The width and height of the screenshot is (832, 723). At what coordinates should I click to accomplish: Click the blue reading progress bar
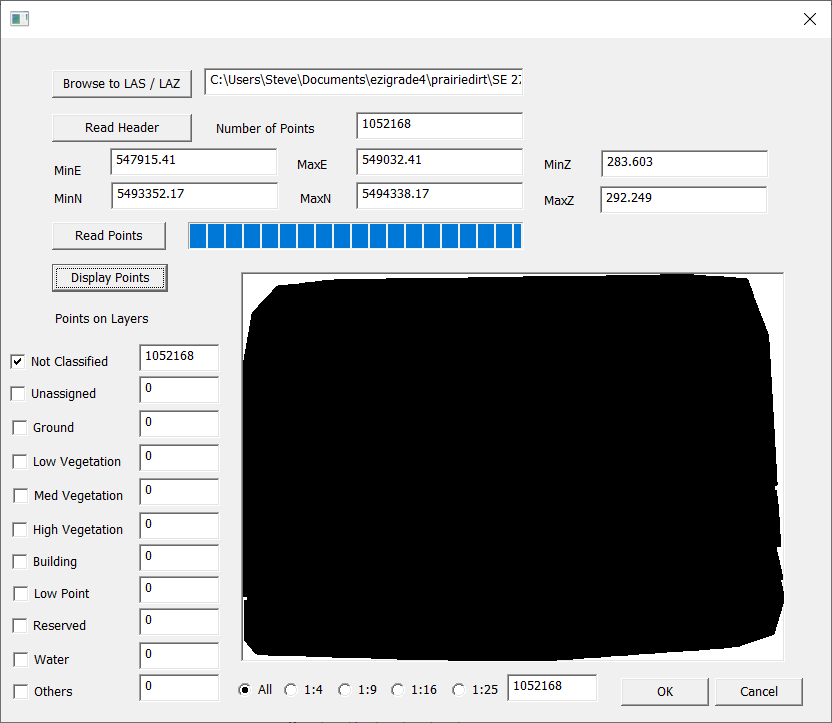(x=355, y=236)
